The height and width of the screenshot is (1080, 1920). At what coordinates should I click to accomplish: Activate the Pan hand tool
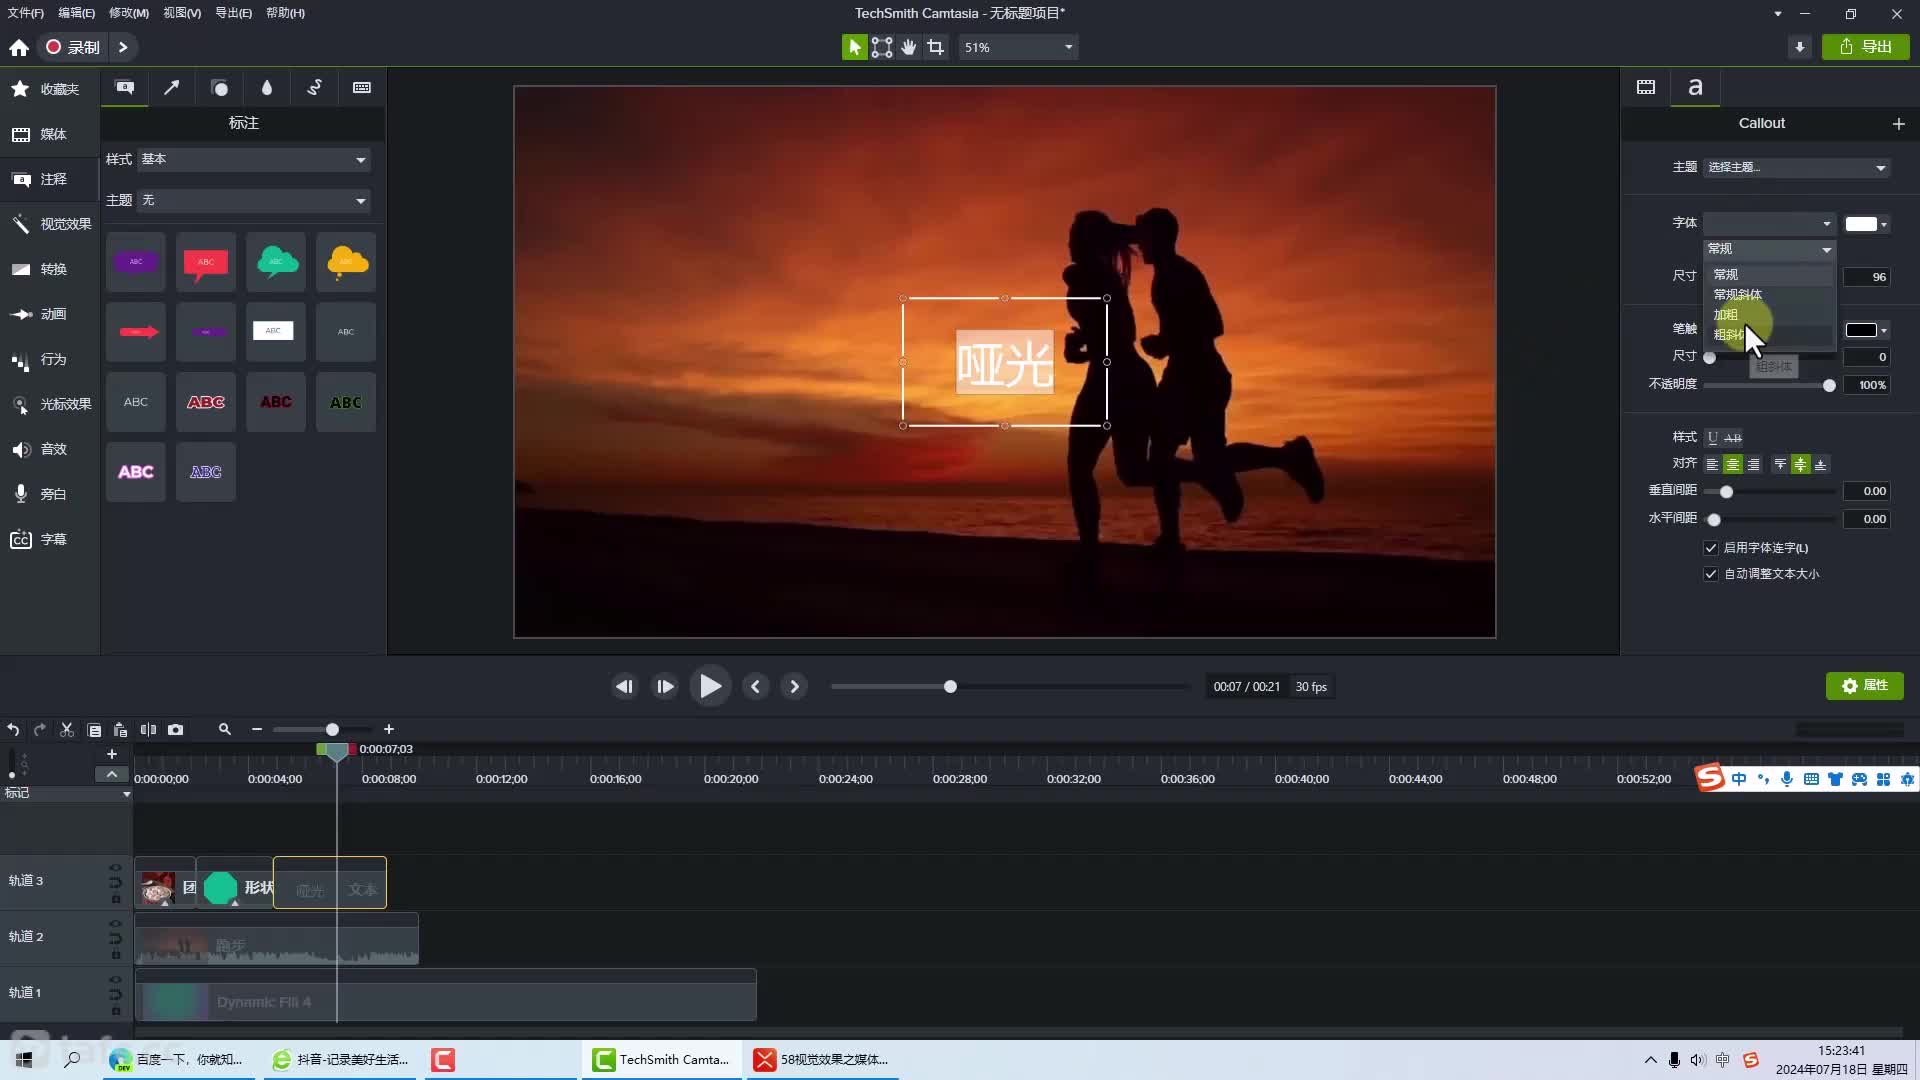pyautogui.click(x=908, y=47)
